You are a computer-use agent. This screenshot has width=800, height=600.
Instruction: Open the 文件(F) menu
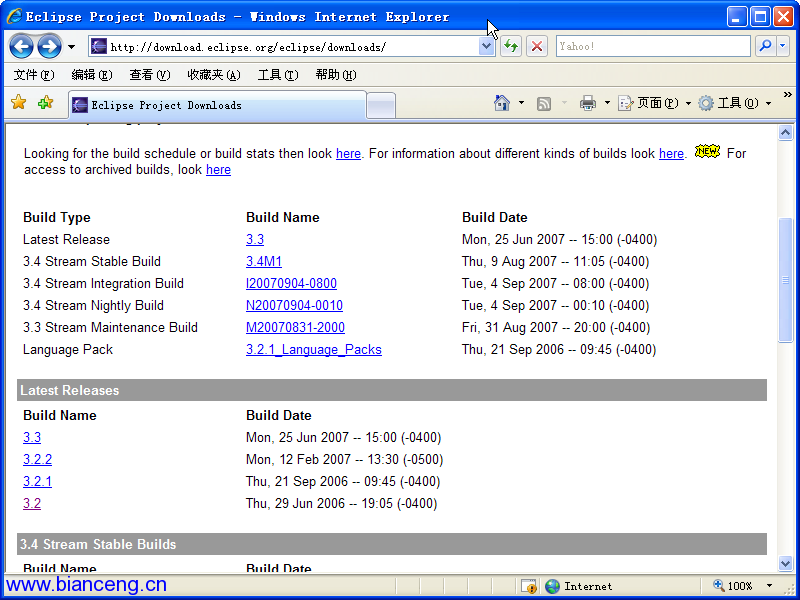[x=34, y=75]
